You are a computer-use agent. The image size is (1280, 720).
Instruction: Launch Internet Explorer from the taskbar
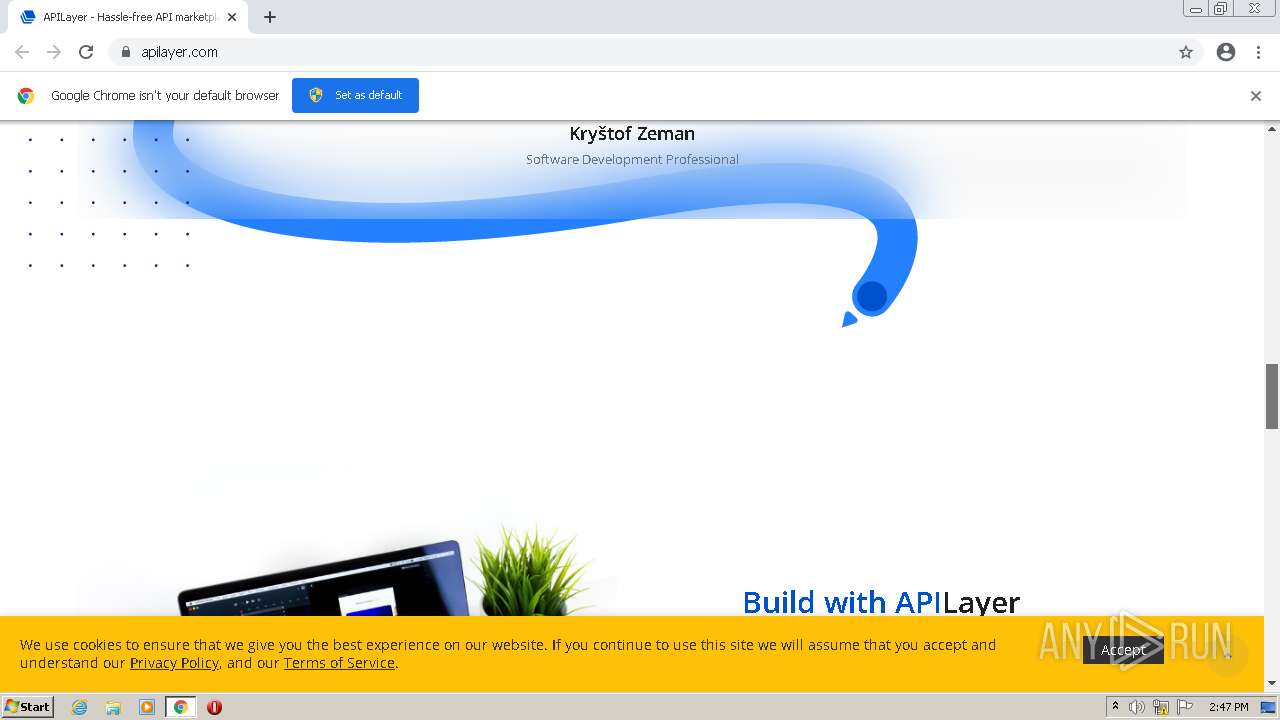[80, 707]
